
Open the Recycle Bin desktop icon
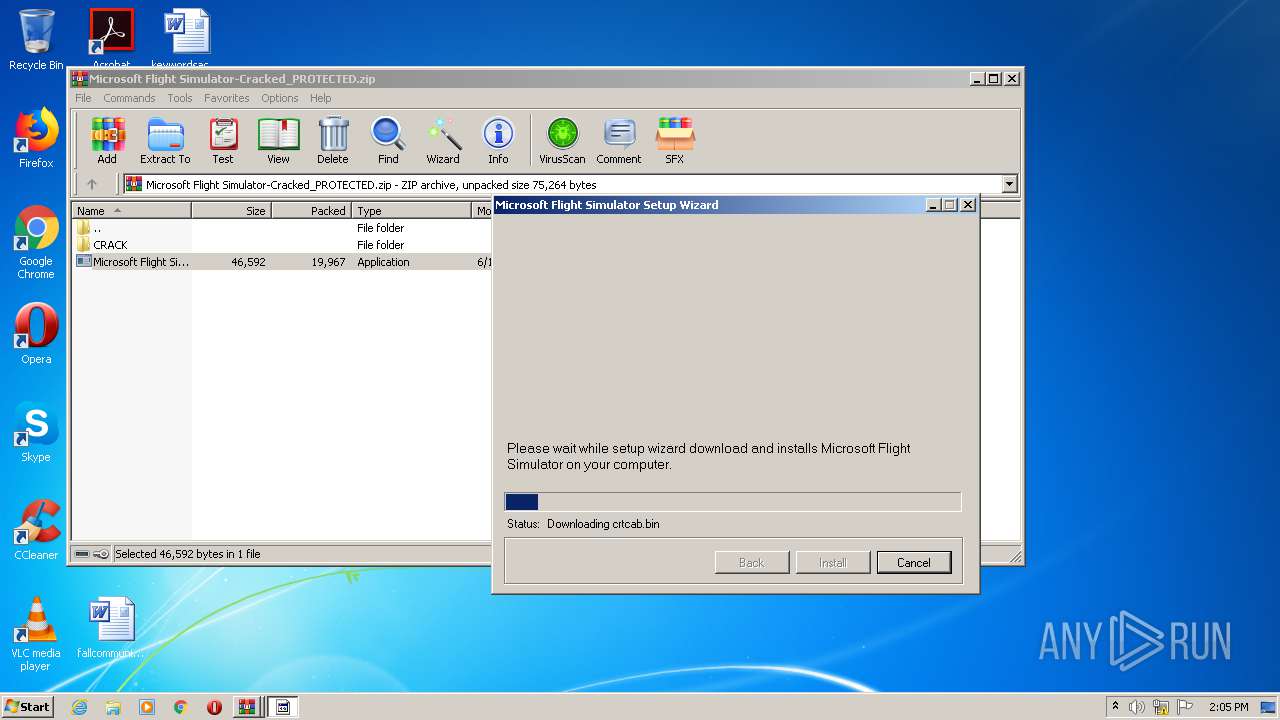click(x=36, y=40)
